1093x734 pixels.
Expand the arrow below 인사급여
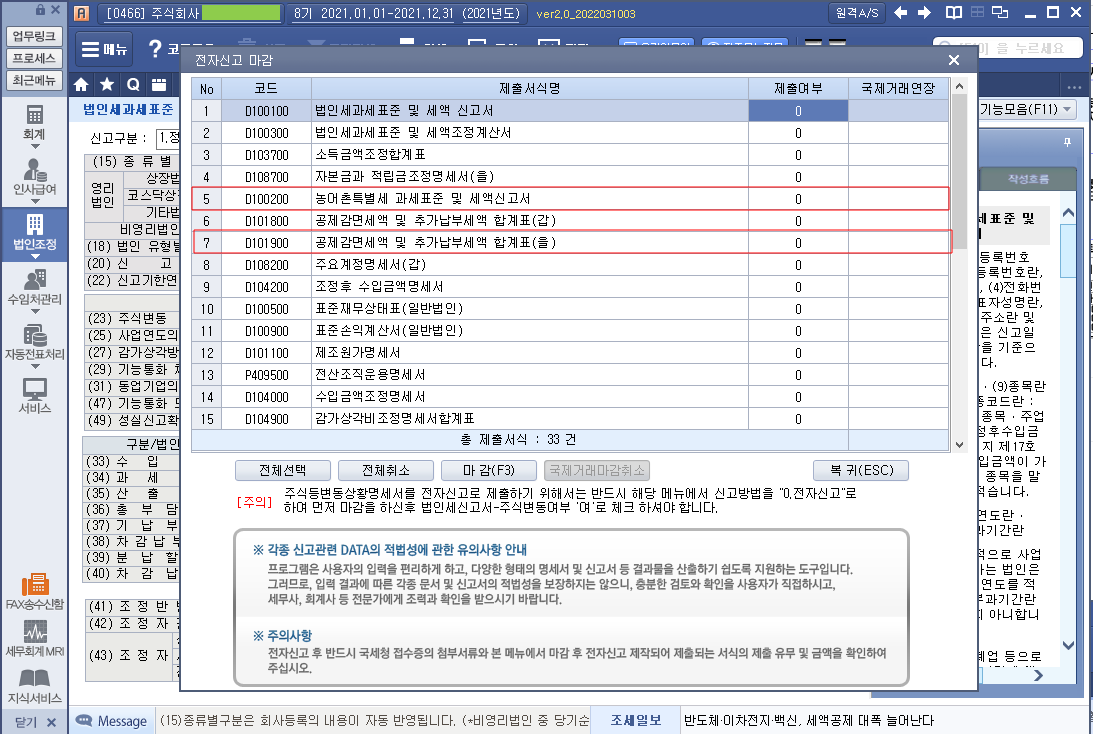34,201
